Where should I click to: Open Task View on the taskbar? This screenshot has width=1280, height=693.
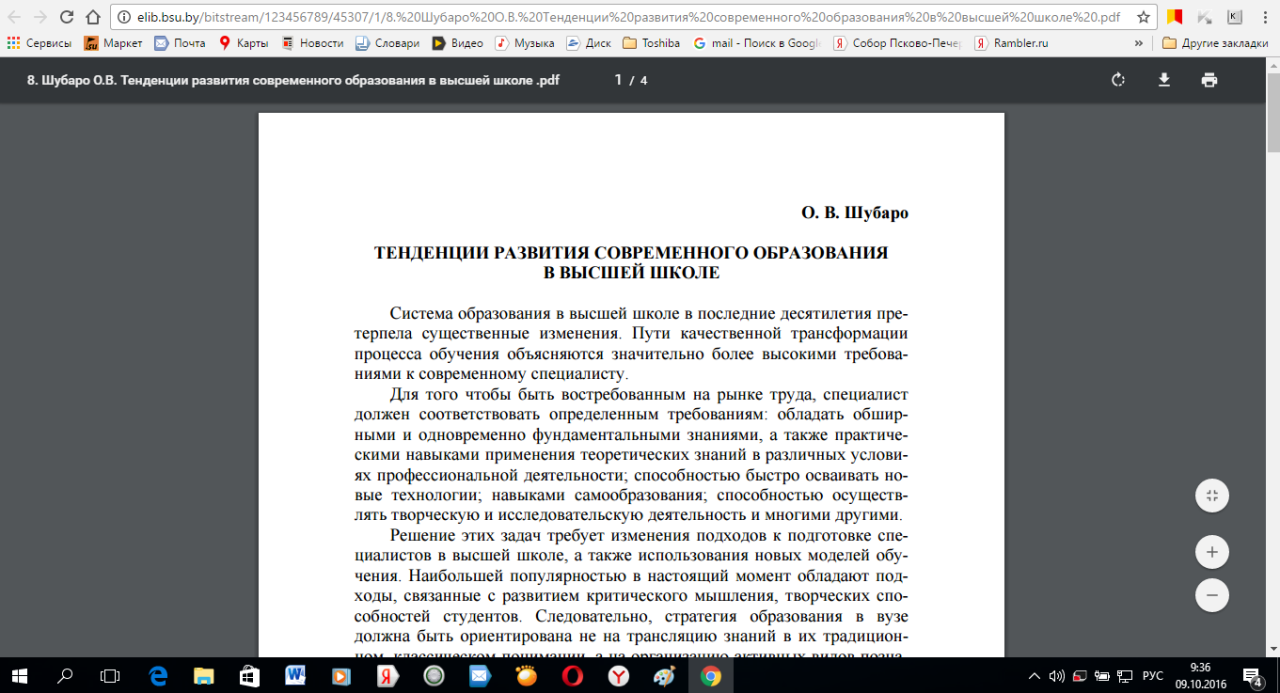[111, 676]
